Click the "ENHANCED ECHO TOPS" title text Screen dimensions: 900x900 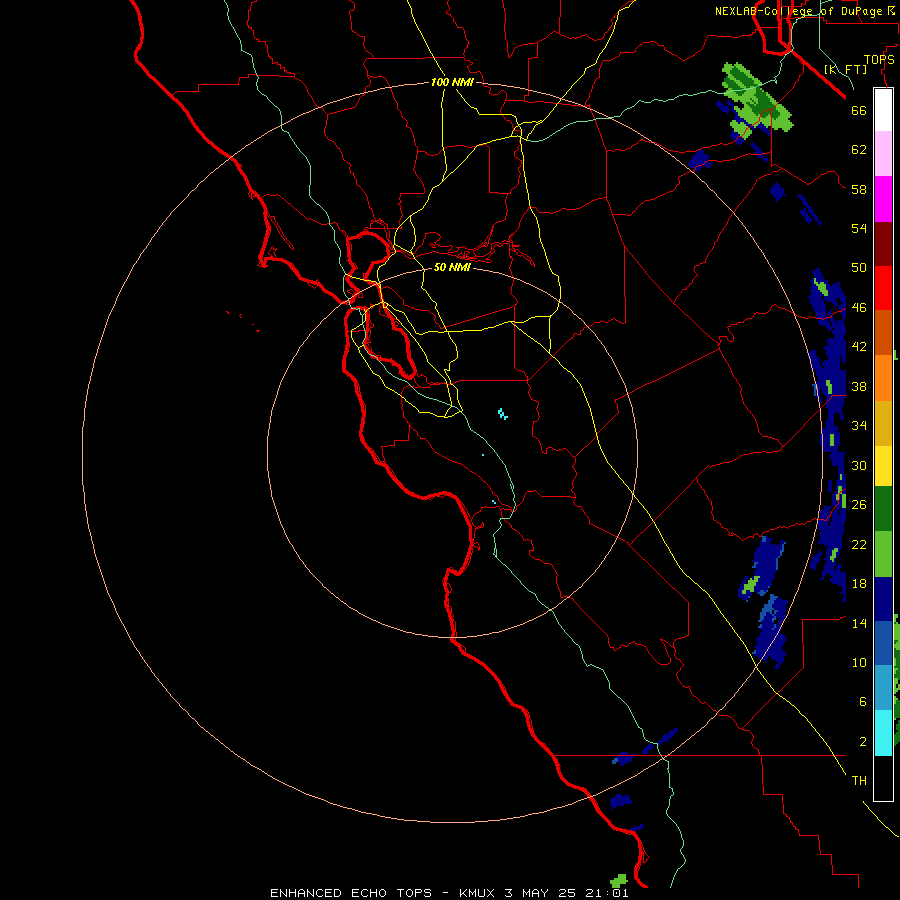[351, 893]
